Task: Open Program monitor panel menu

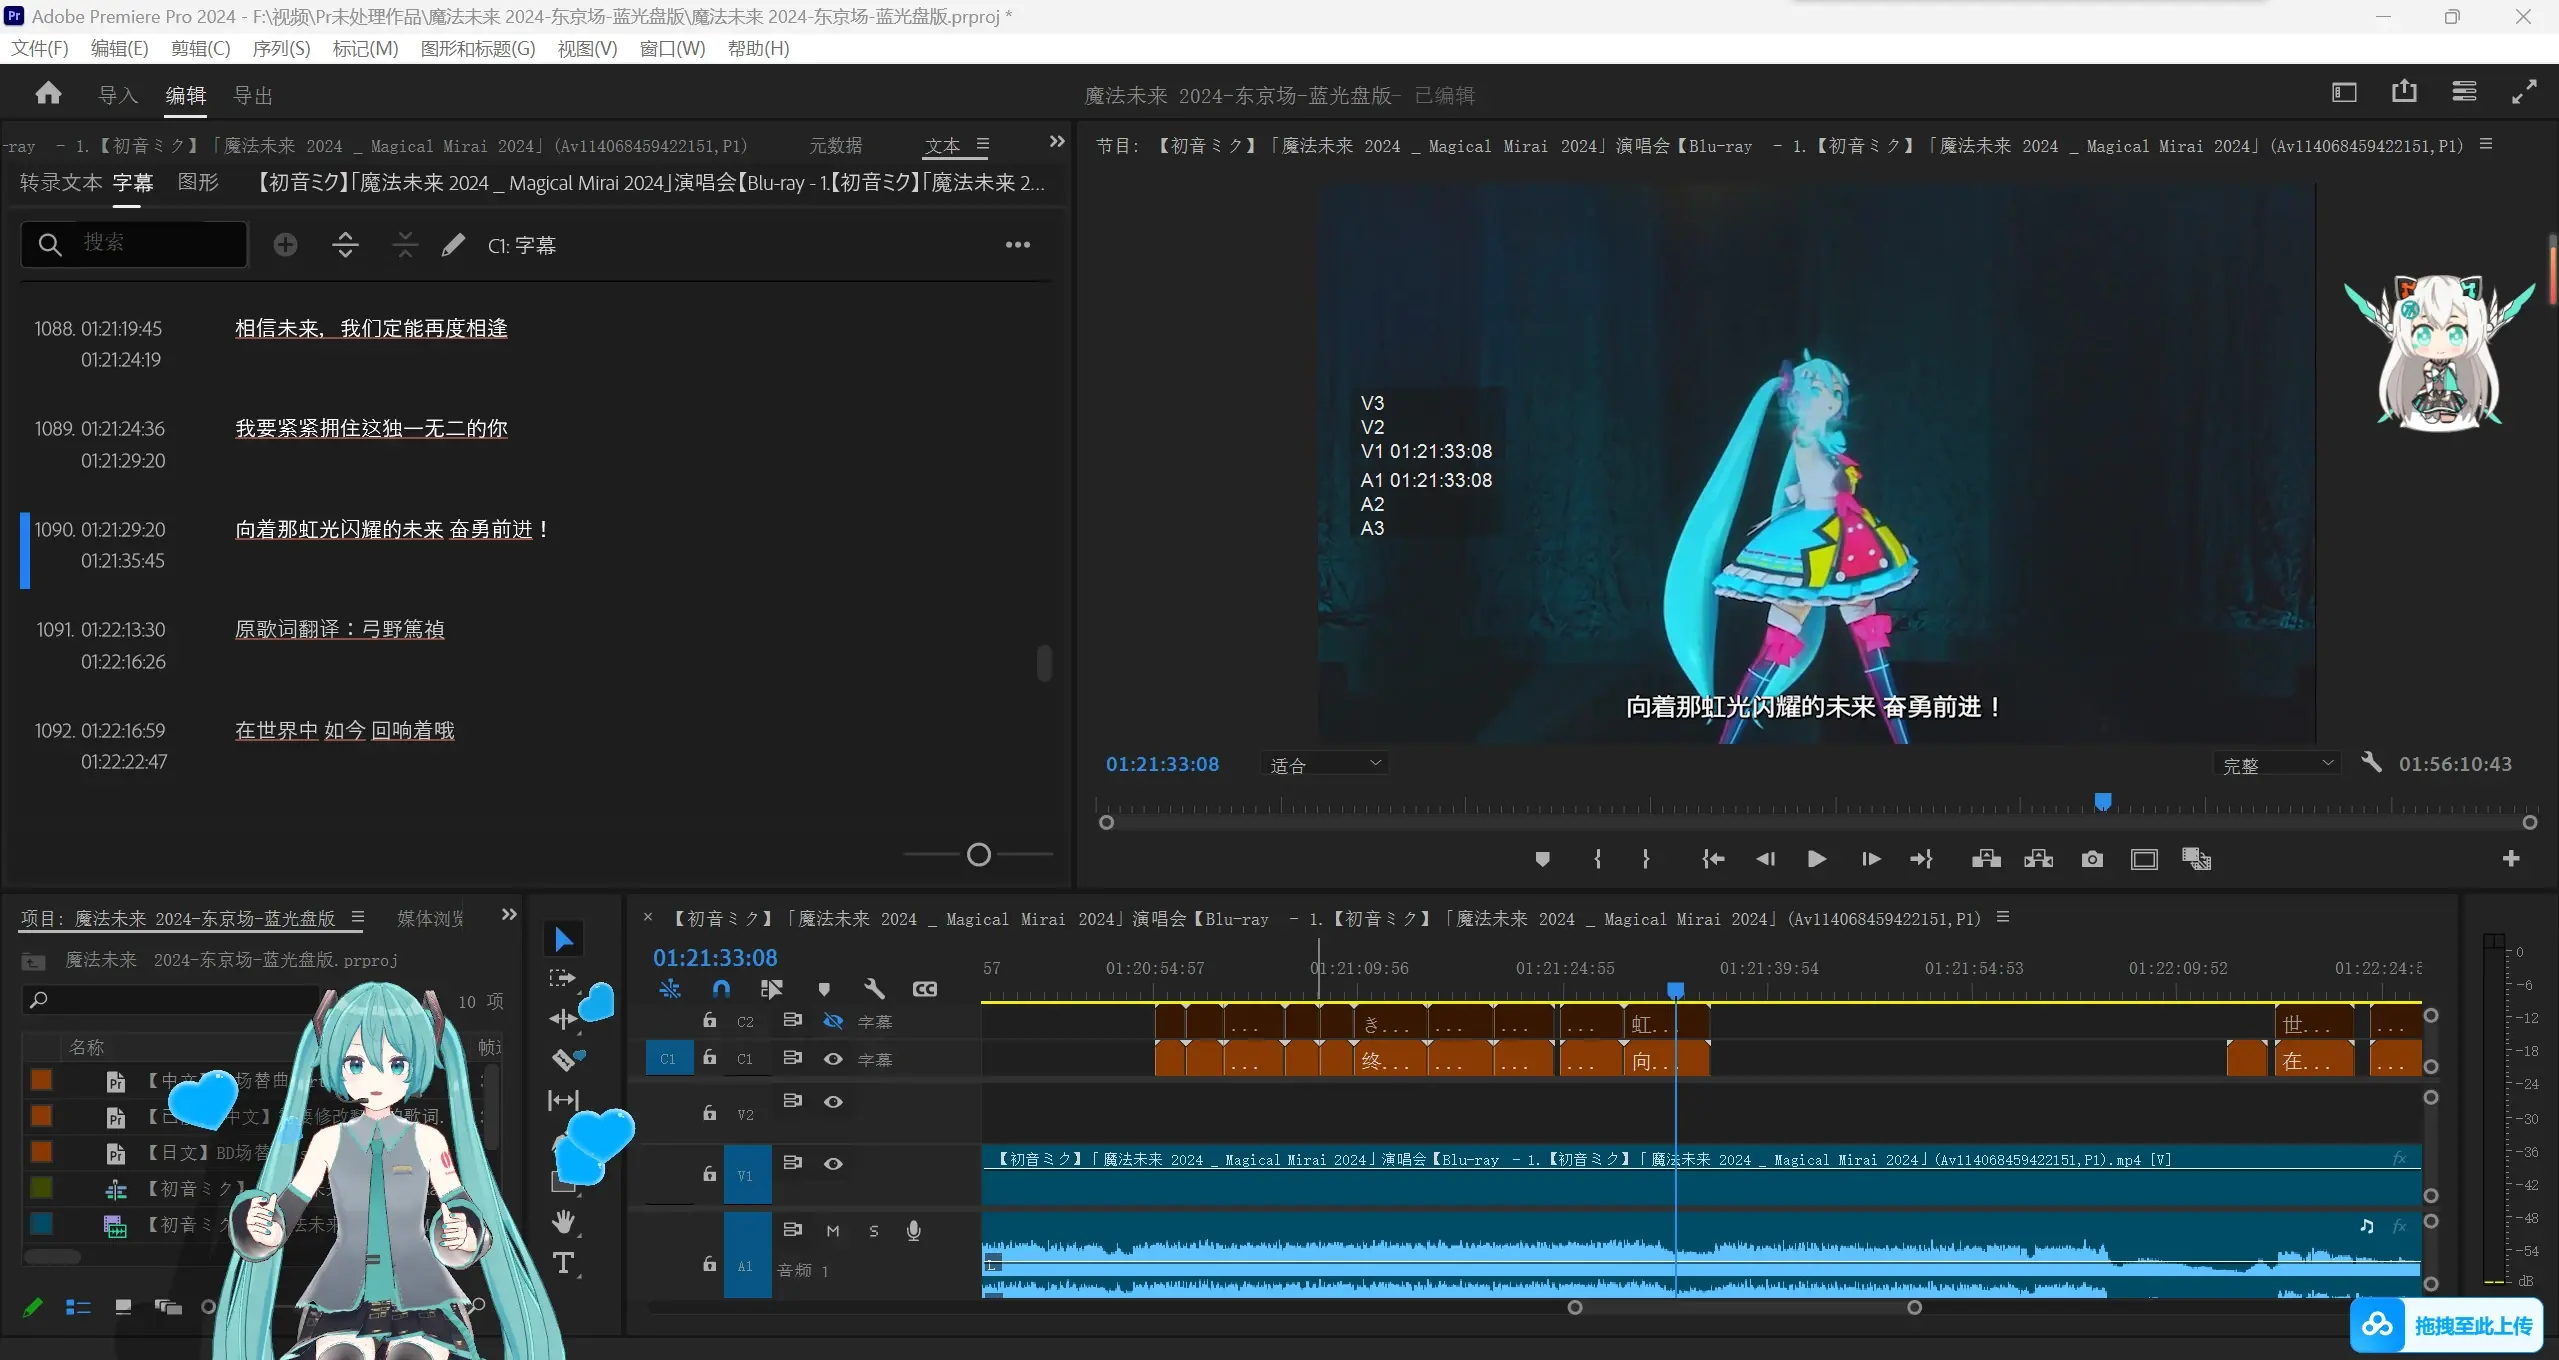Action: click(2486, 145)
